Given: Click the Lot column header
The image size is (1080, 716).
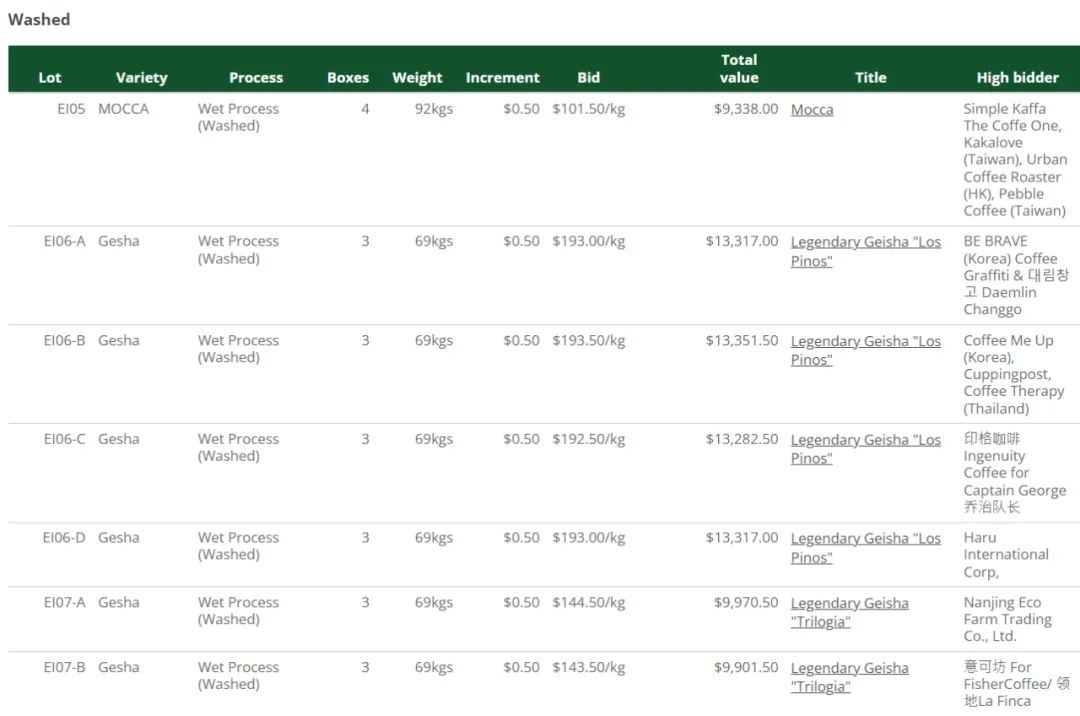Looking at the screenshot, I should pos(50,78).
